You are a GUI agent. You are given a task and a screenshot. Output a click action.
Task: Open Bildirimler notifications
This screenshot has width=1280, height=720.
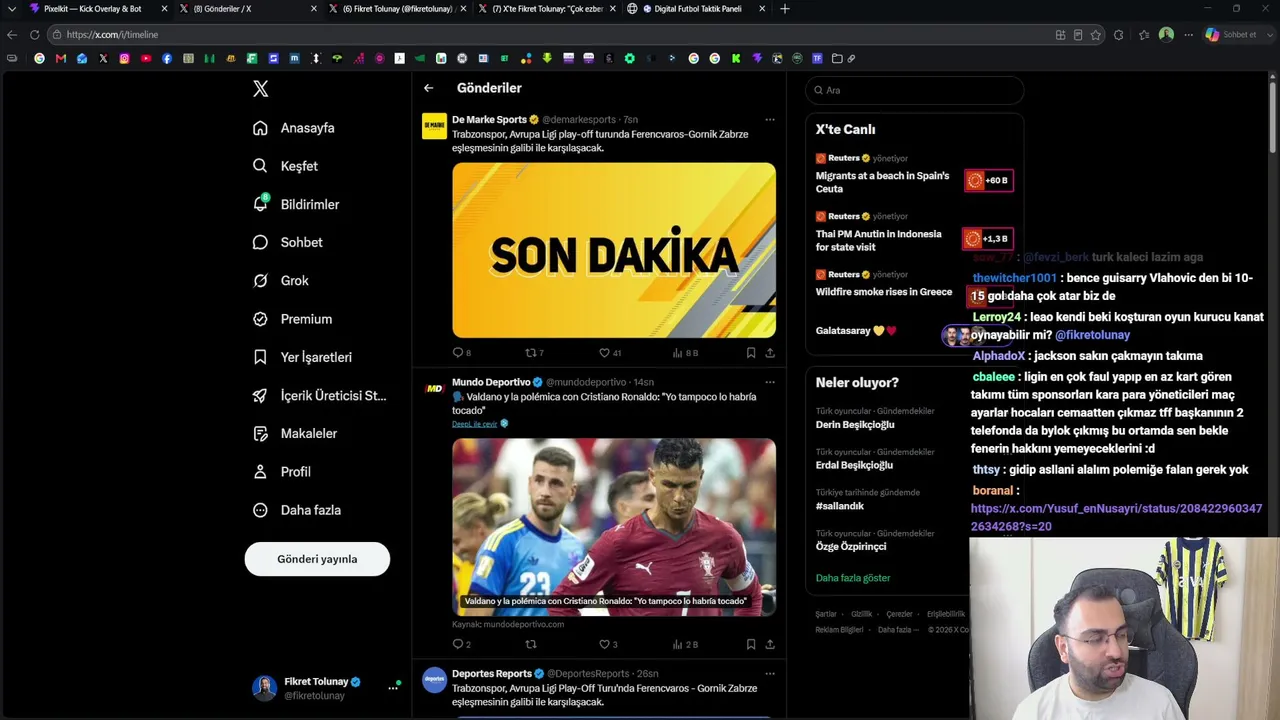pos(296,204)
